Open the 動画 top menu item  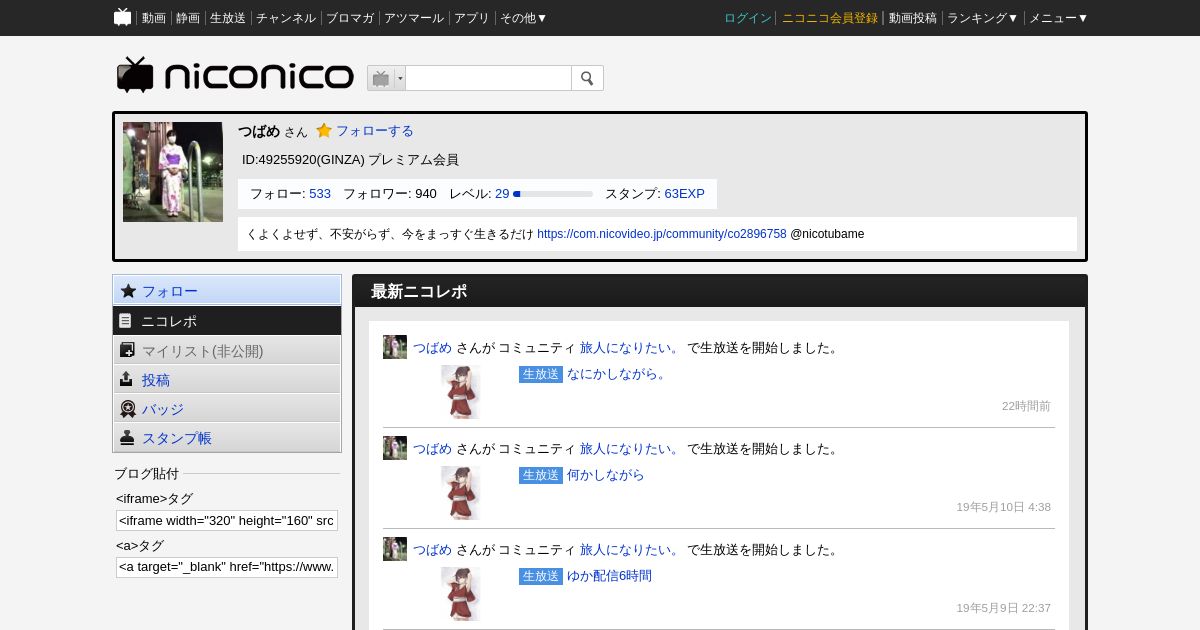[x=154, y=18]
